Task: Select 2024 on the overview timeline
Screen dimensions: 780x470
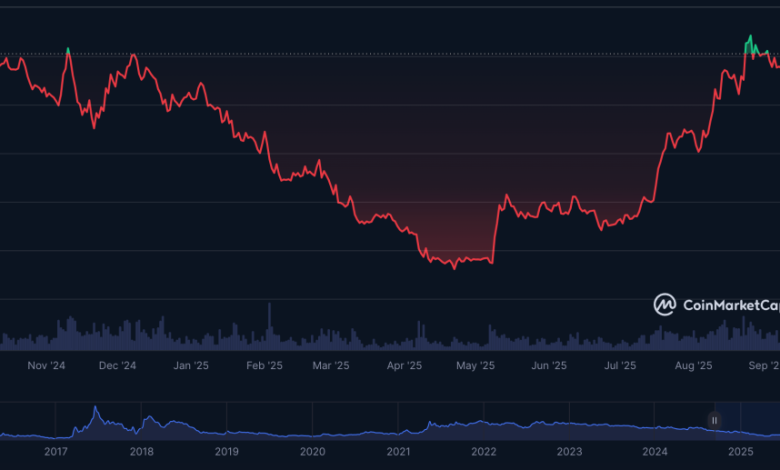Action: (x=655, y=452)
